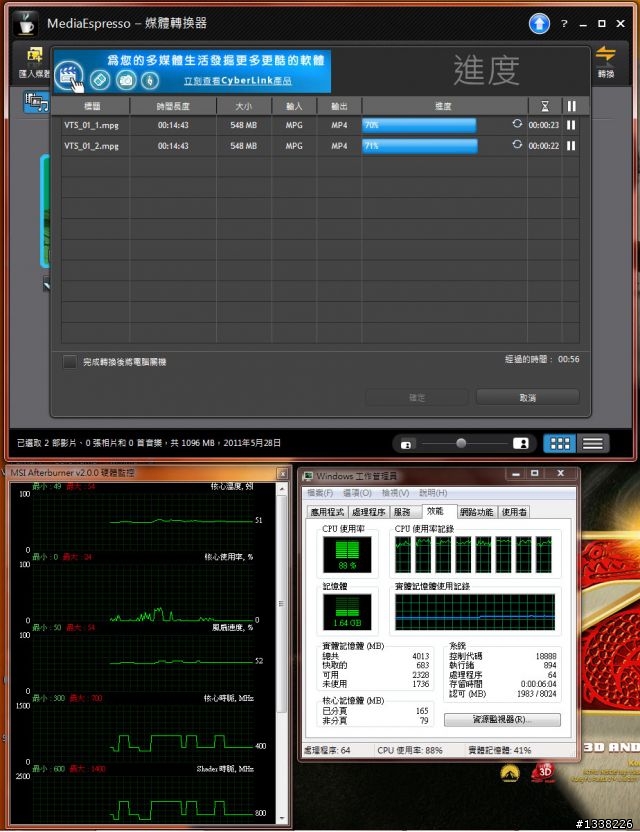This screenshot has height=832, width=640.
Task: Click the Size (大小) column header
Action: click(244, 106)
